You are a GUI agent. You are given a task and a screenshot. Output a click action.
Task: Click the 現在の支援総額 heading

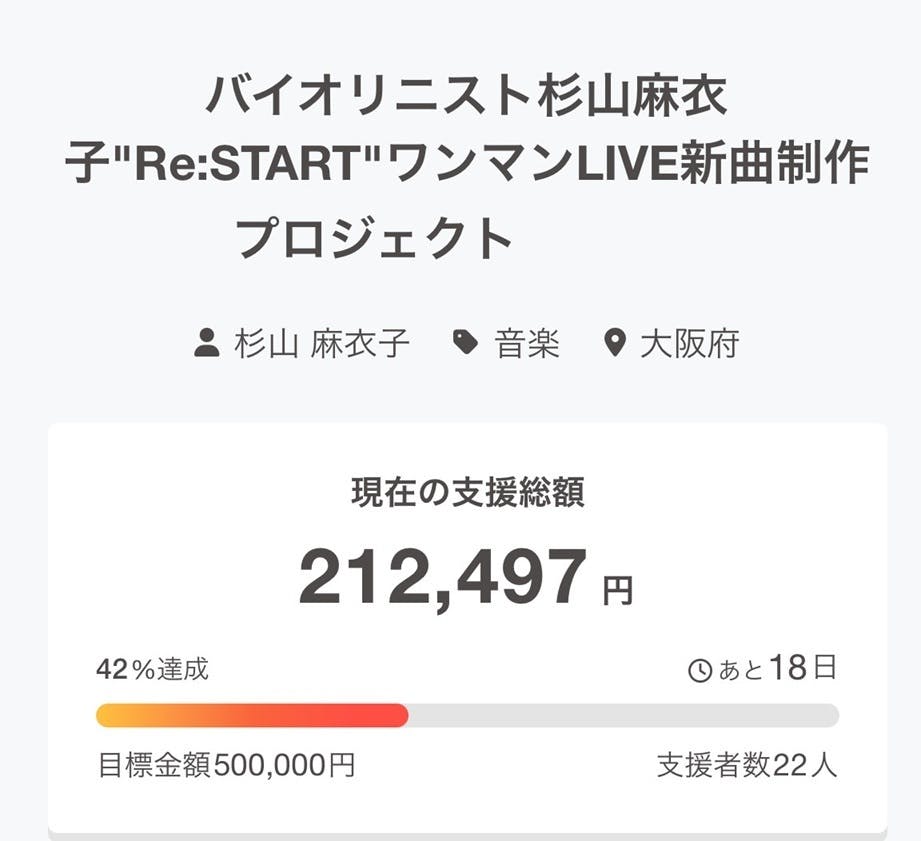pos(467,493)
